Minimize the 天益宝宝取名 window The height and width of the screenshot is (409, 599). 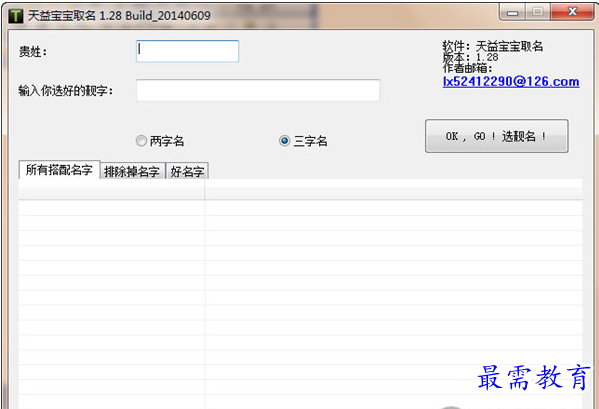coord(512,13)
